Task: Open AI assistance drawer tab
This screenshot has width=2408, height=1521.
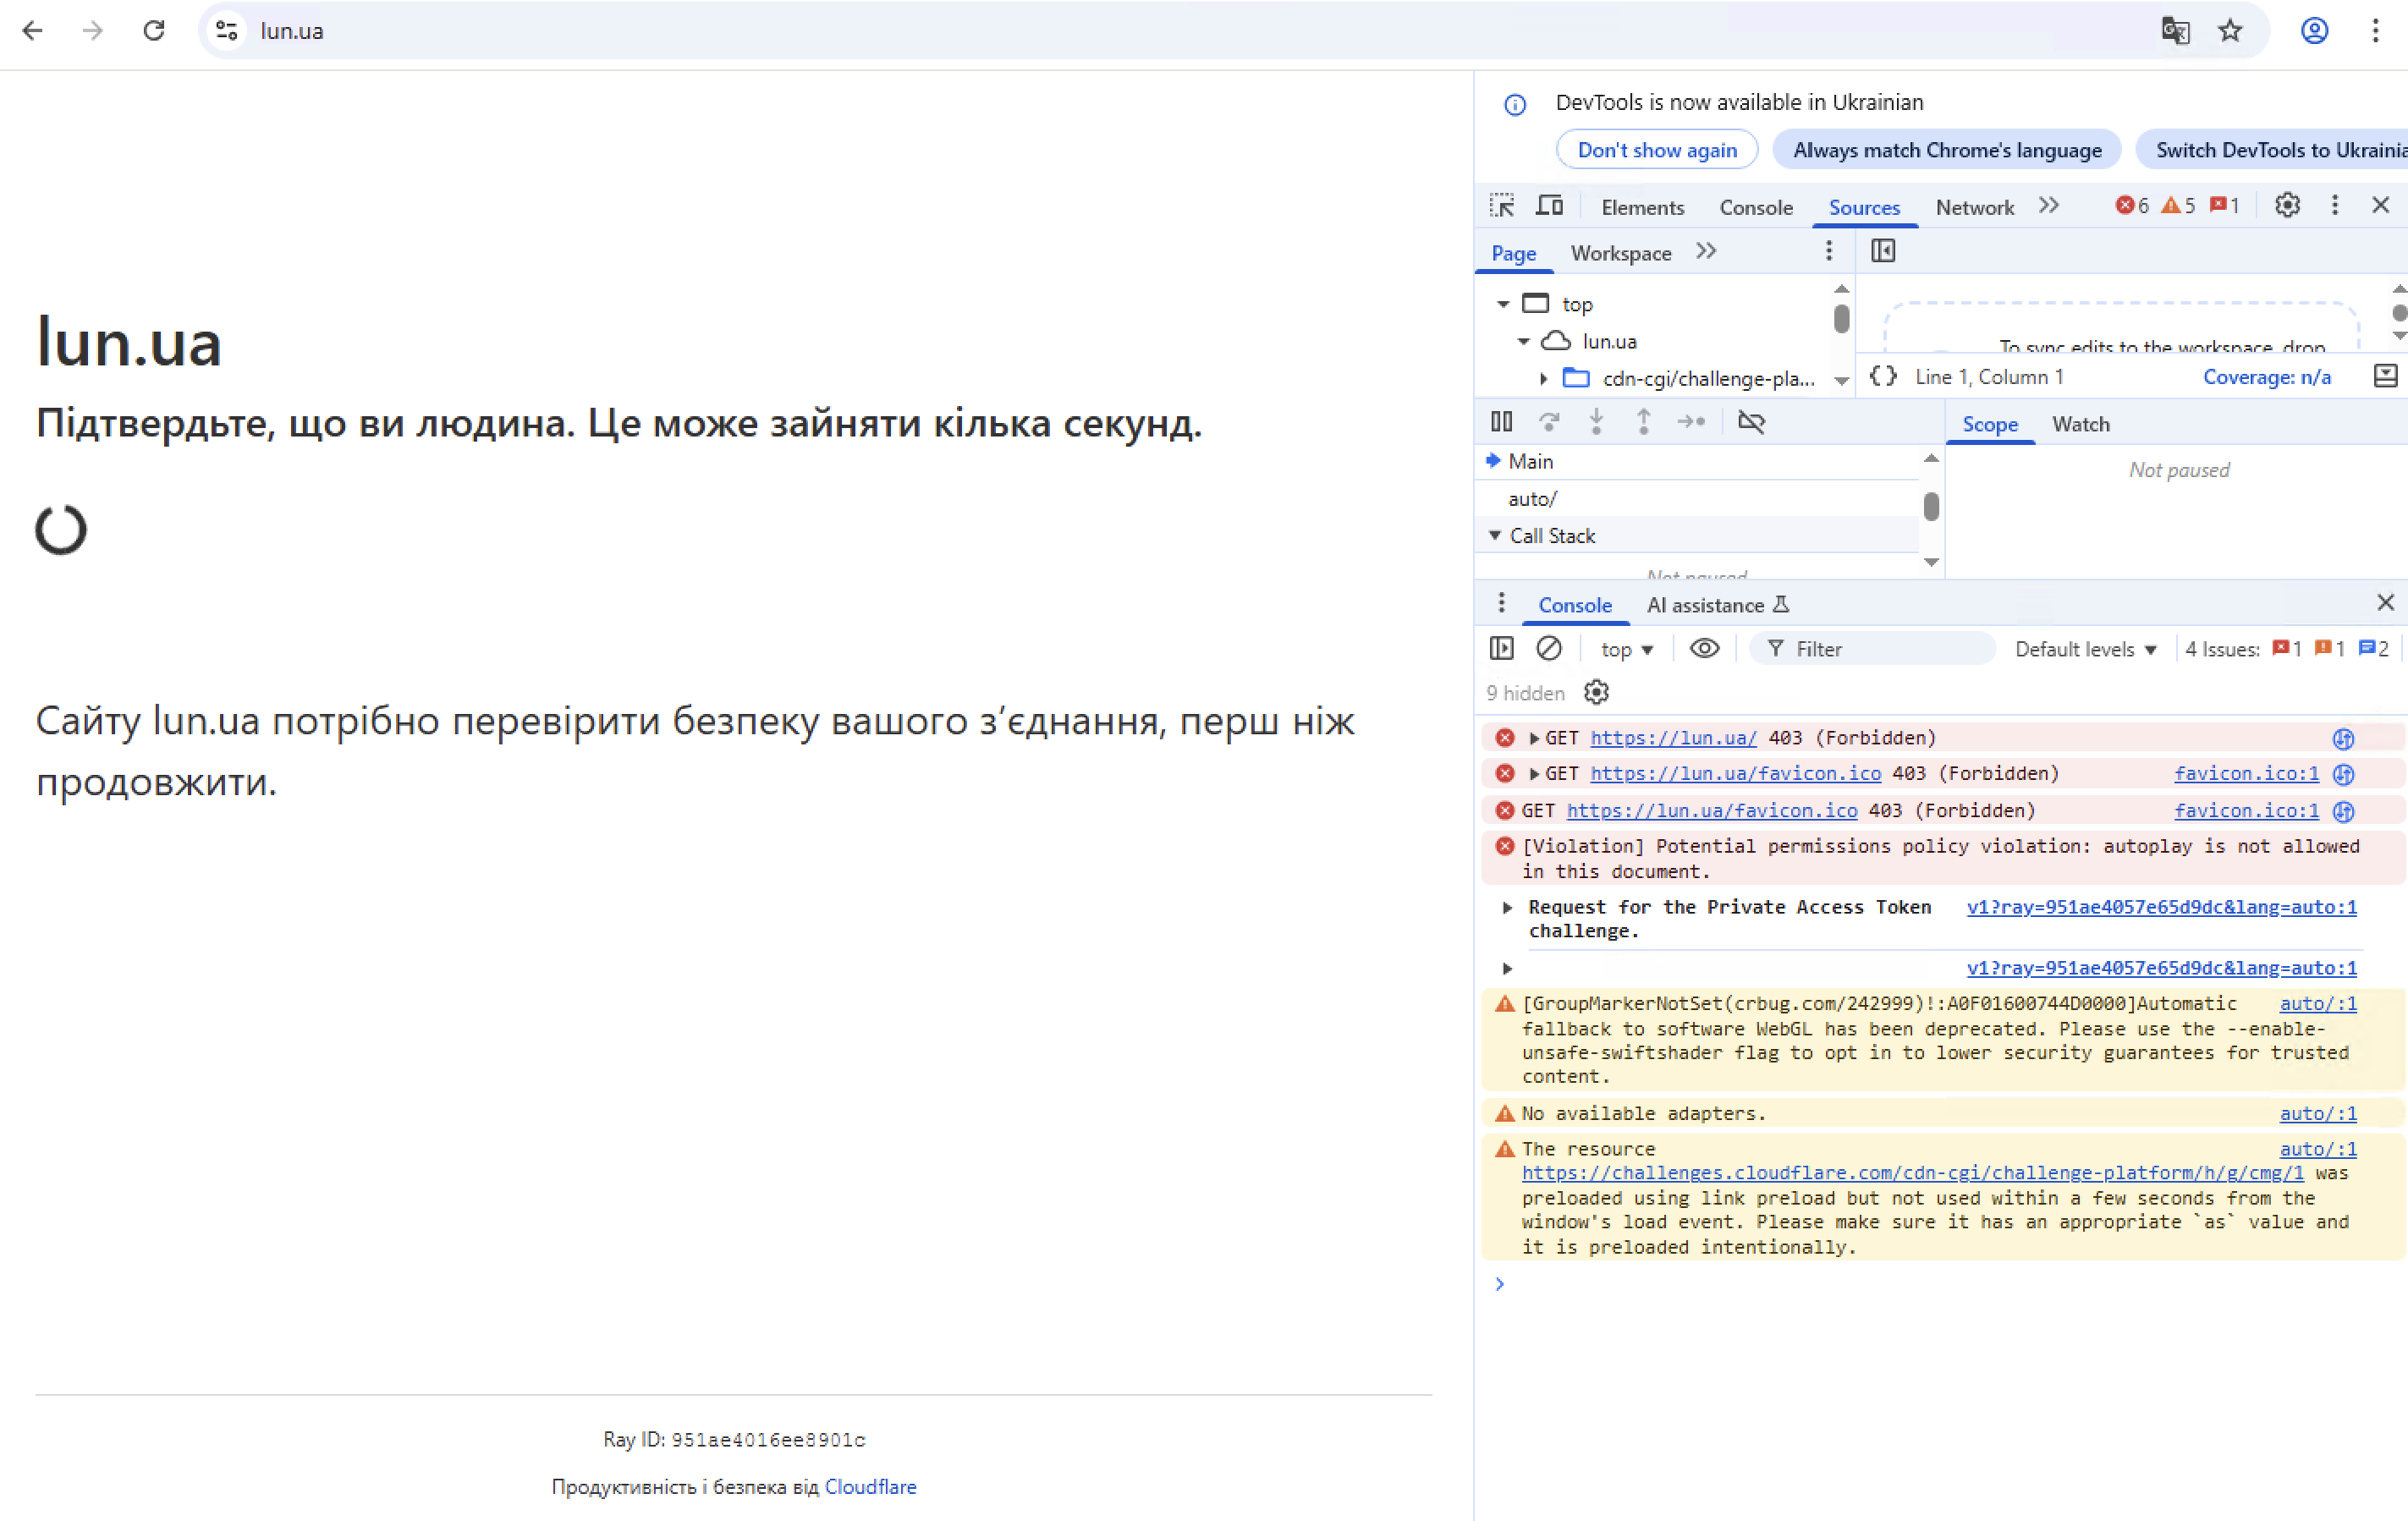Action: [1717, 605]
